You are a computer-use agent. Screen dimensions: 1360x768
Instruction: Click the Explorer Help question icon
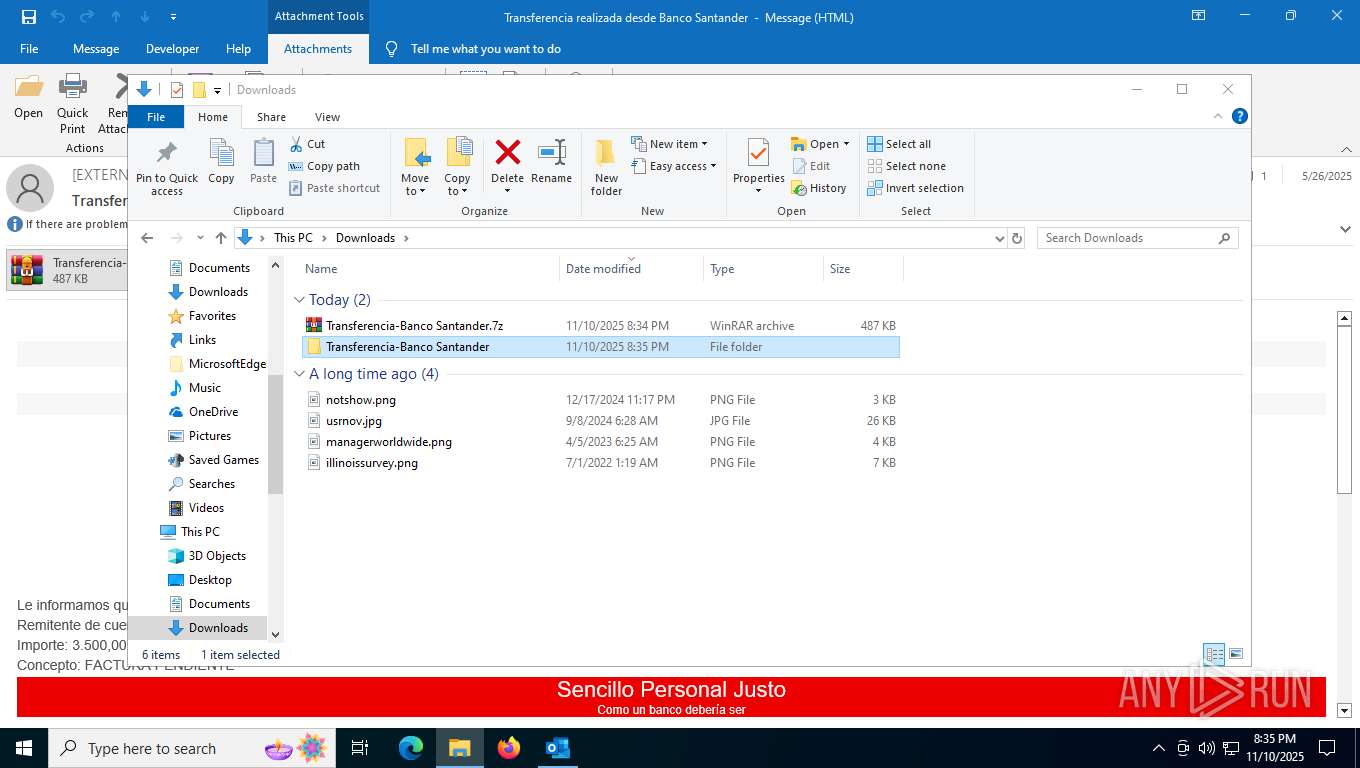point(1240,116)
